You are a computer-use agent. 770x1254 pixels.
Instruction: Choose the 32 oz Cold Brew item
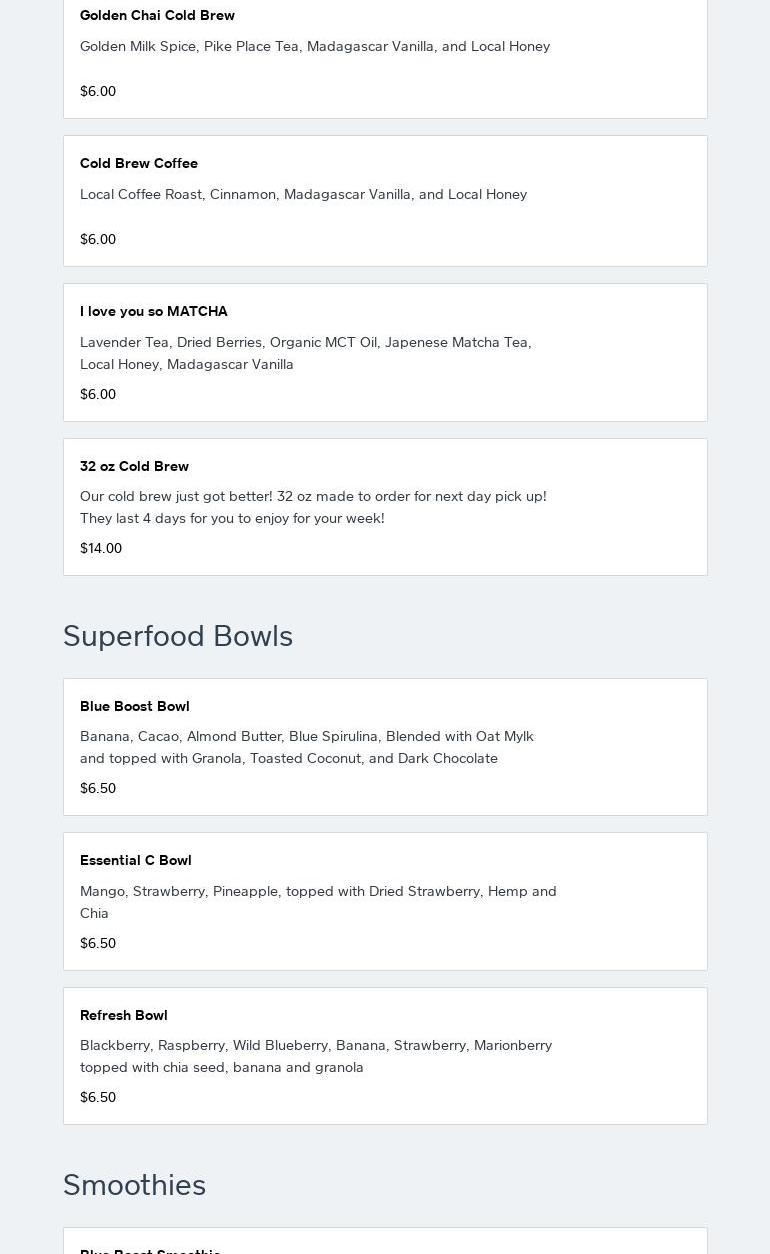pos(134,466)
